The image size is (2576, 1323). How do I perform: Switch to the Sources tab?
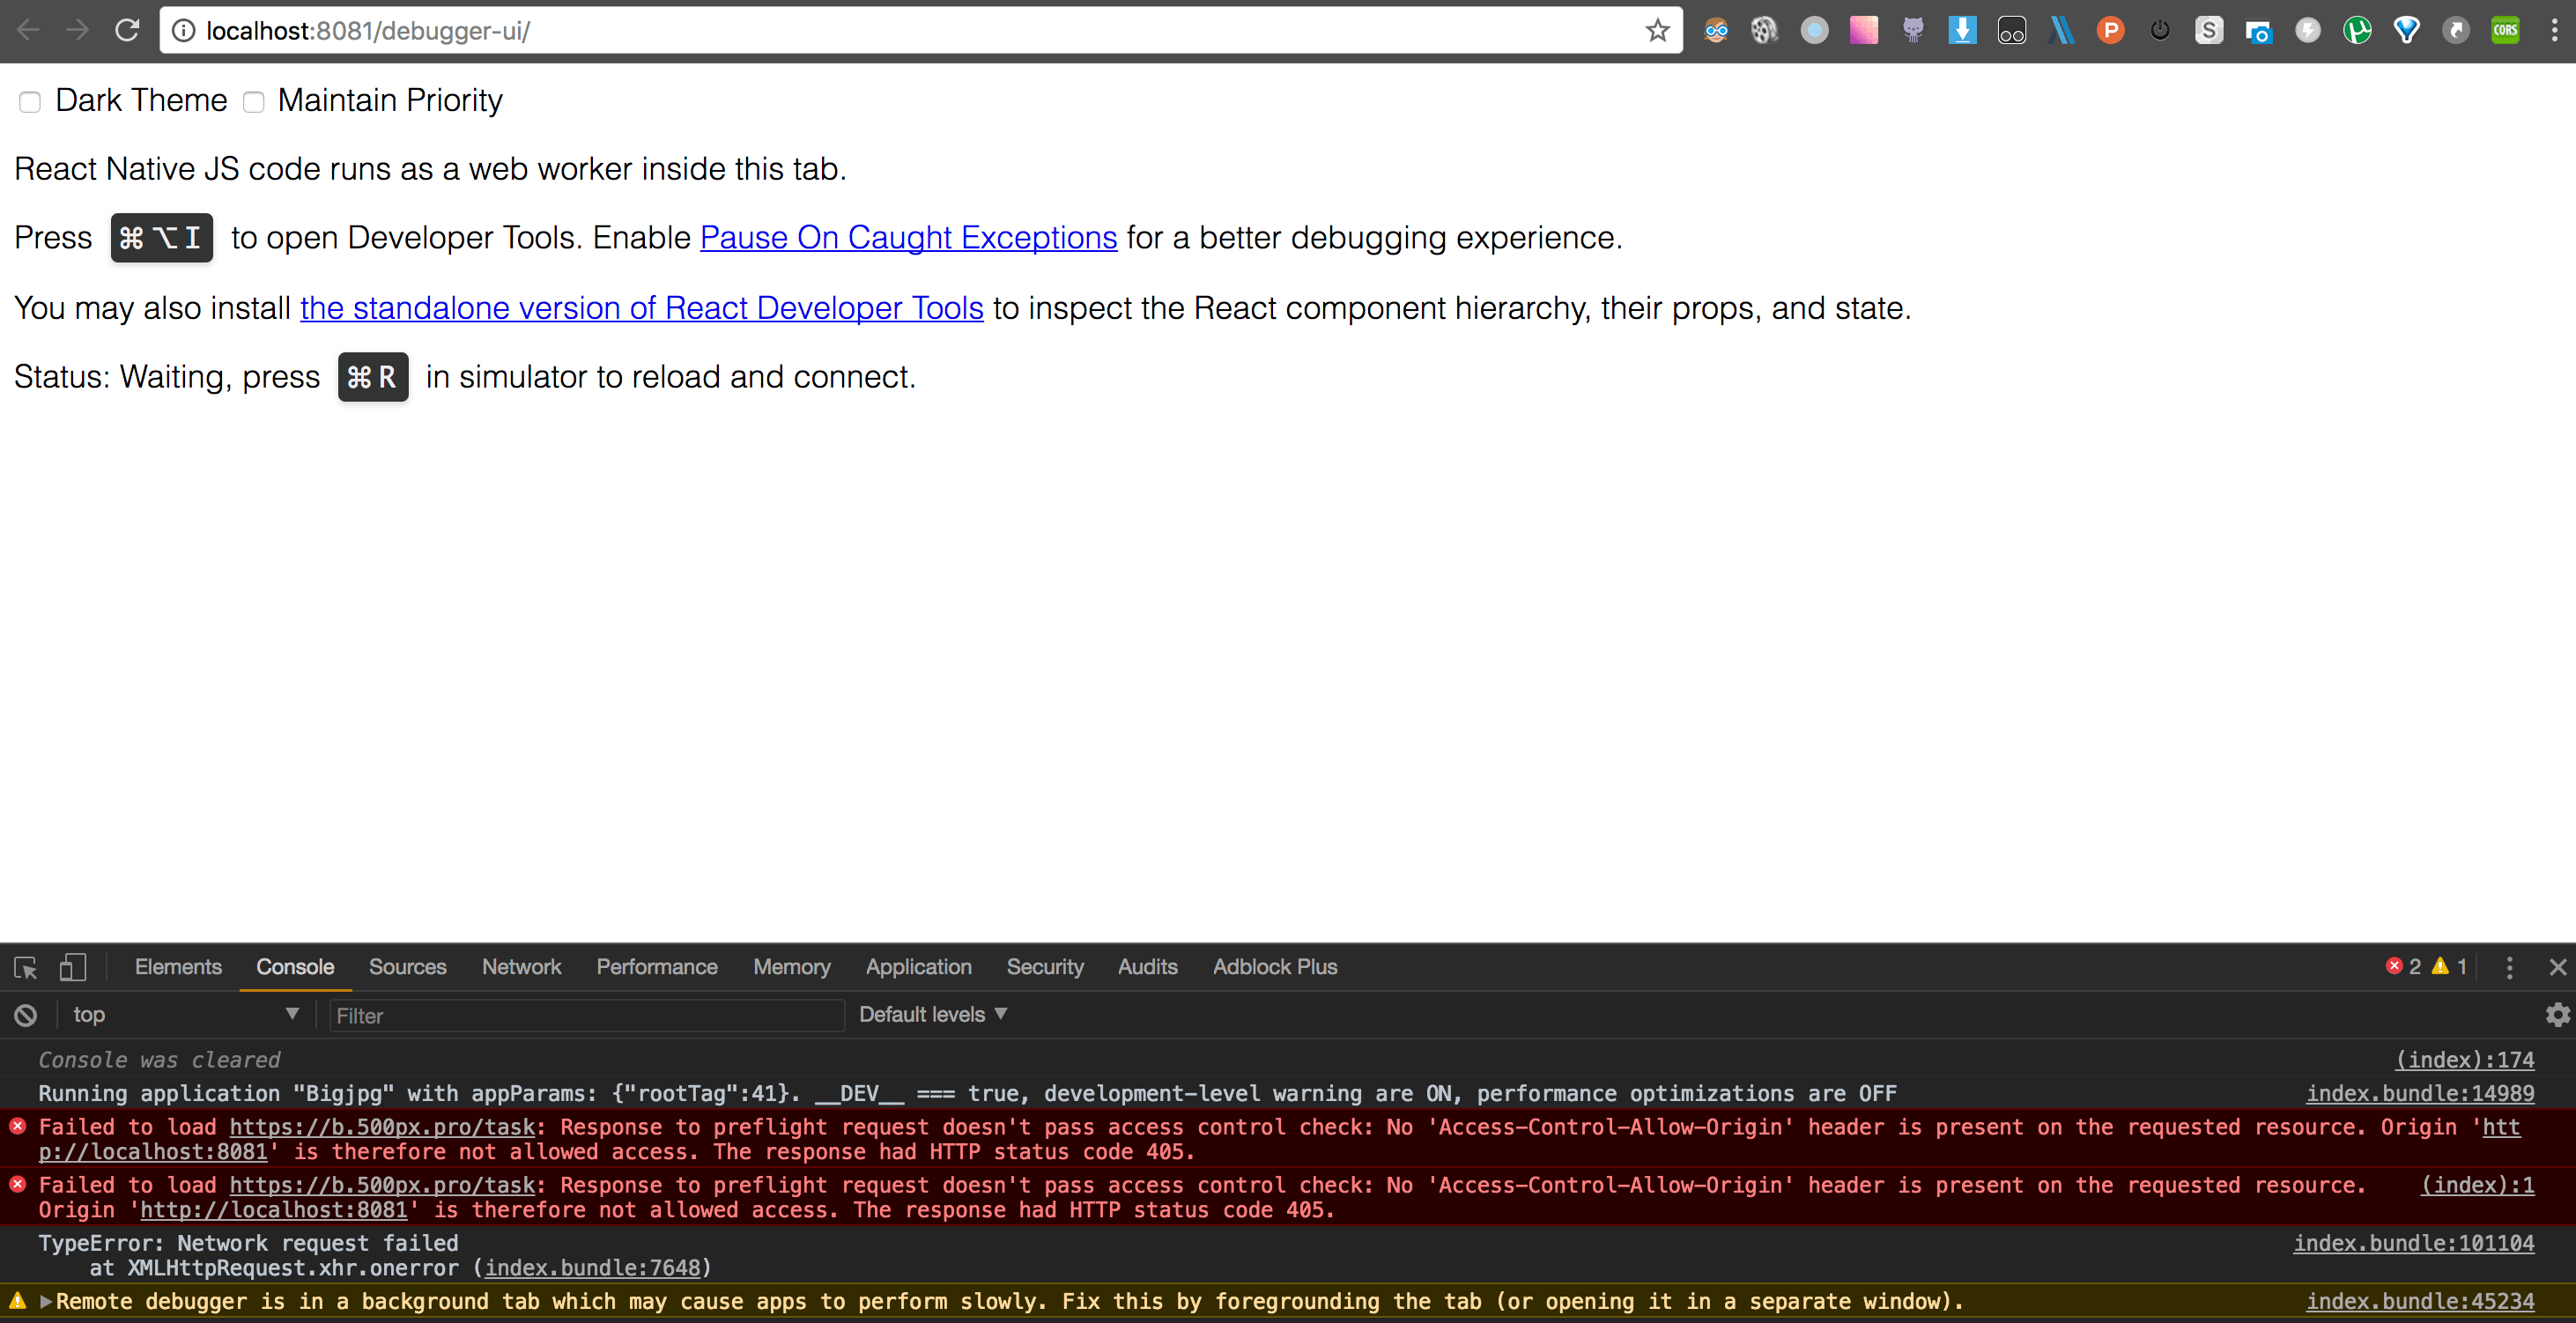tap(407, 967)
